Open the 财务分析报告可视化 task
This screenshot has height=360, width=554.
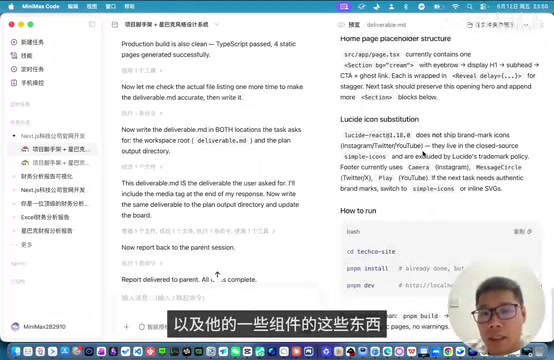coord(46,176)
